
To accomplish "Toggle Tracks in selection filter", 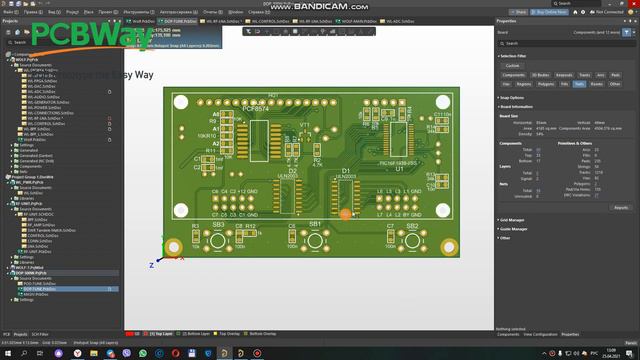I will pyautogui.click(x=584, y=75).
